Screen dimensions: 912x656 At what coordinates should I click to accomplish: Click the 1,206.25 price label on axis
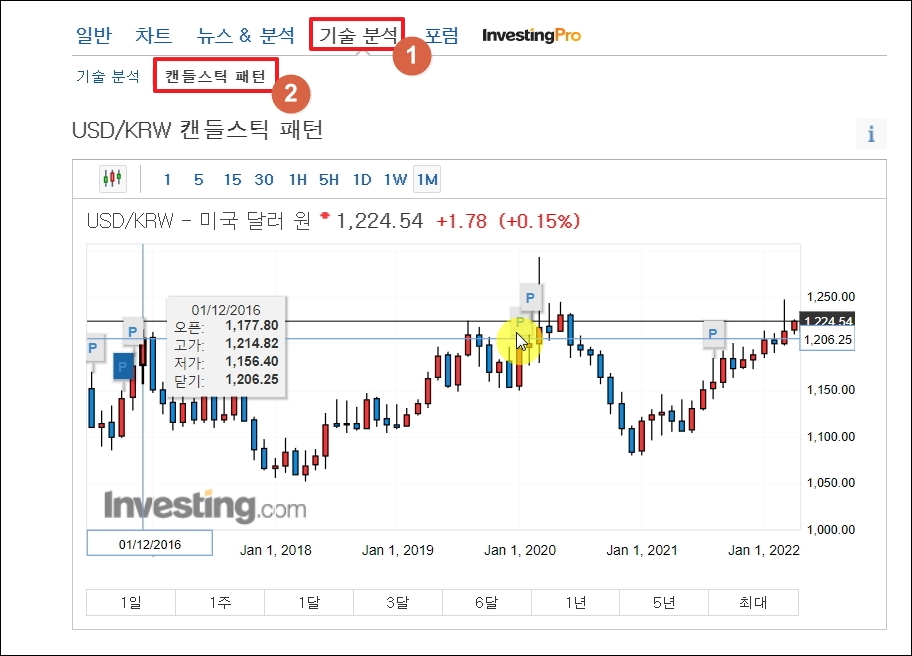point(827,340)
